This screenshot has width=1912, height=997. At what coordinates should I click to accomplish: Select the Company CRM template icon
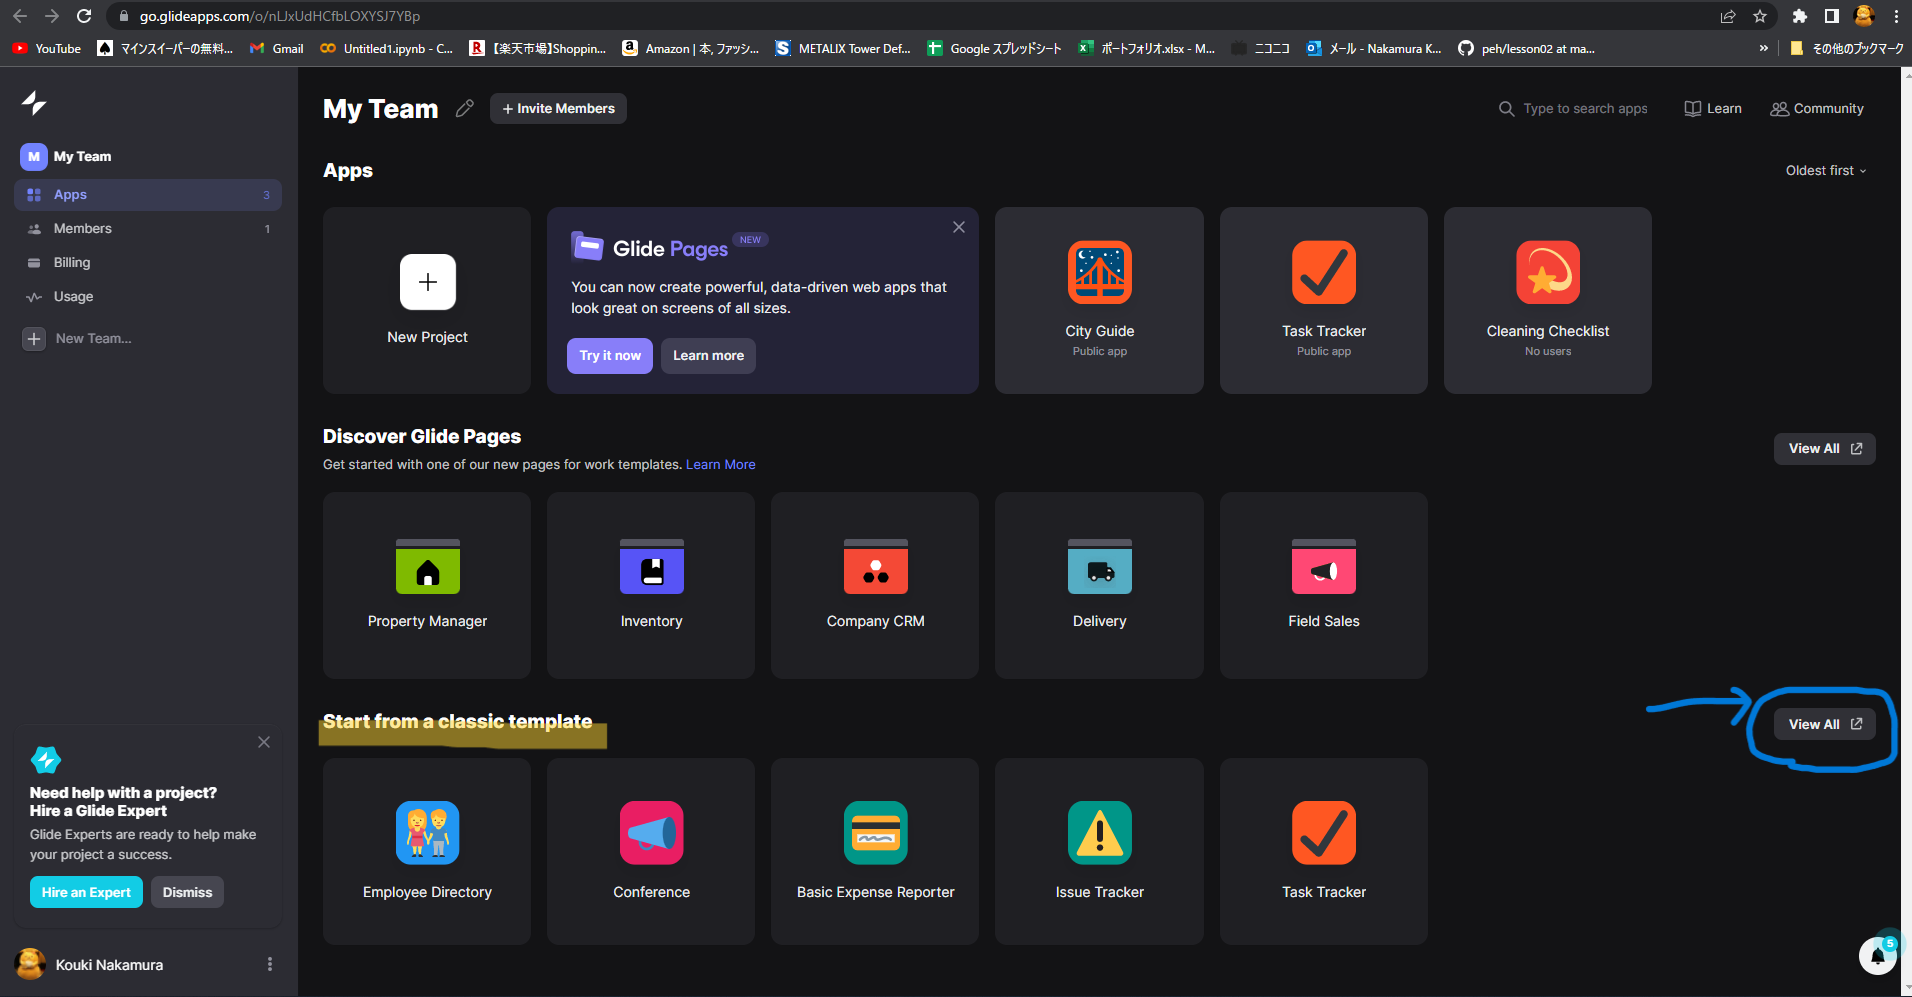875,567
